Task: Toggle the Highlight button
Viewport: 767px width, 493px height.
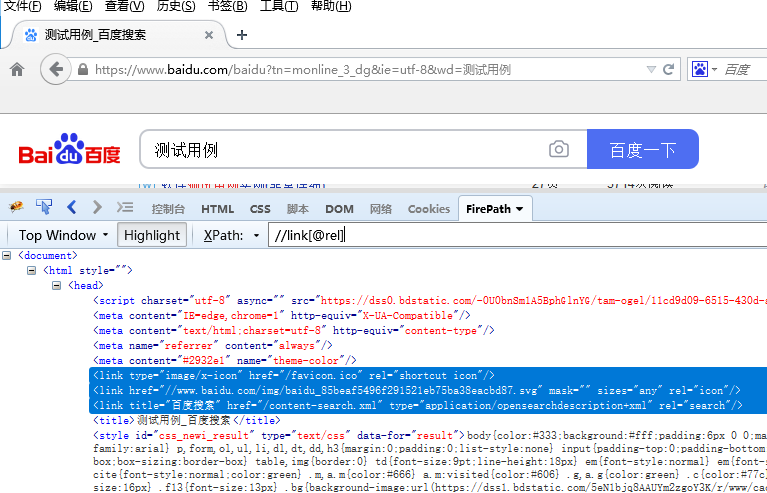Action: click(x=152, y=235)
